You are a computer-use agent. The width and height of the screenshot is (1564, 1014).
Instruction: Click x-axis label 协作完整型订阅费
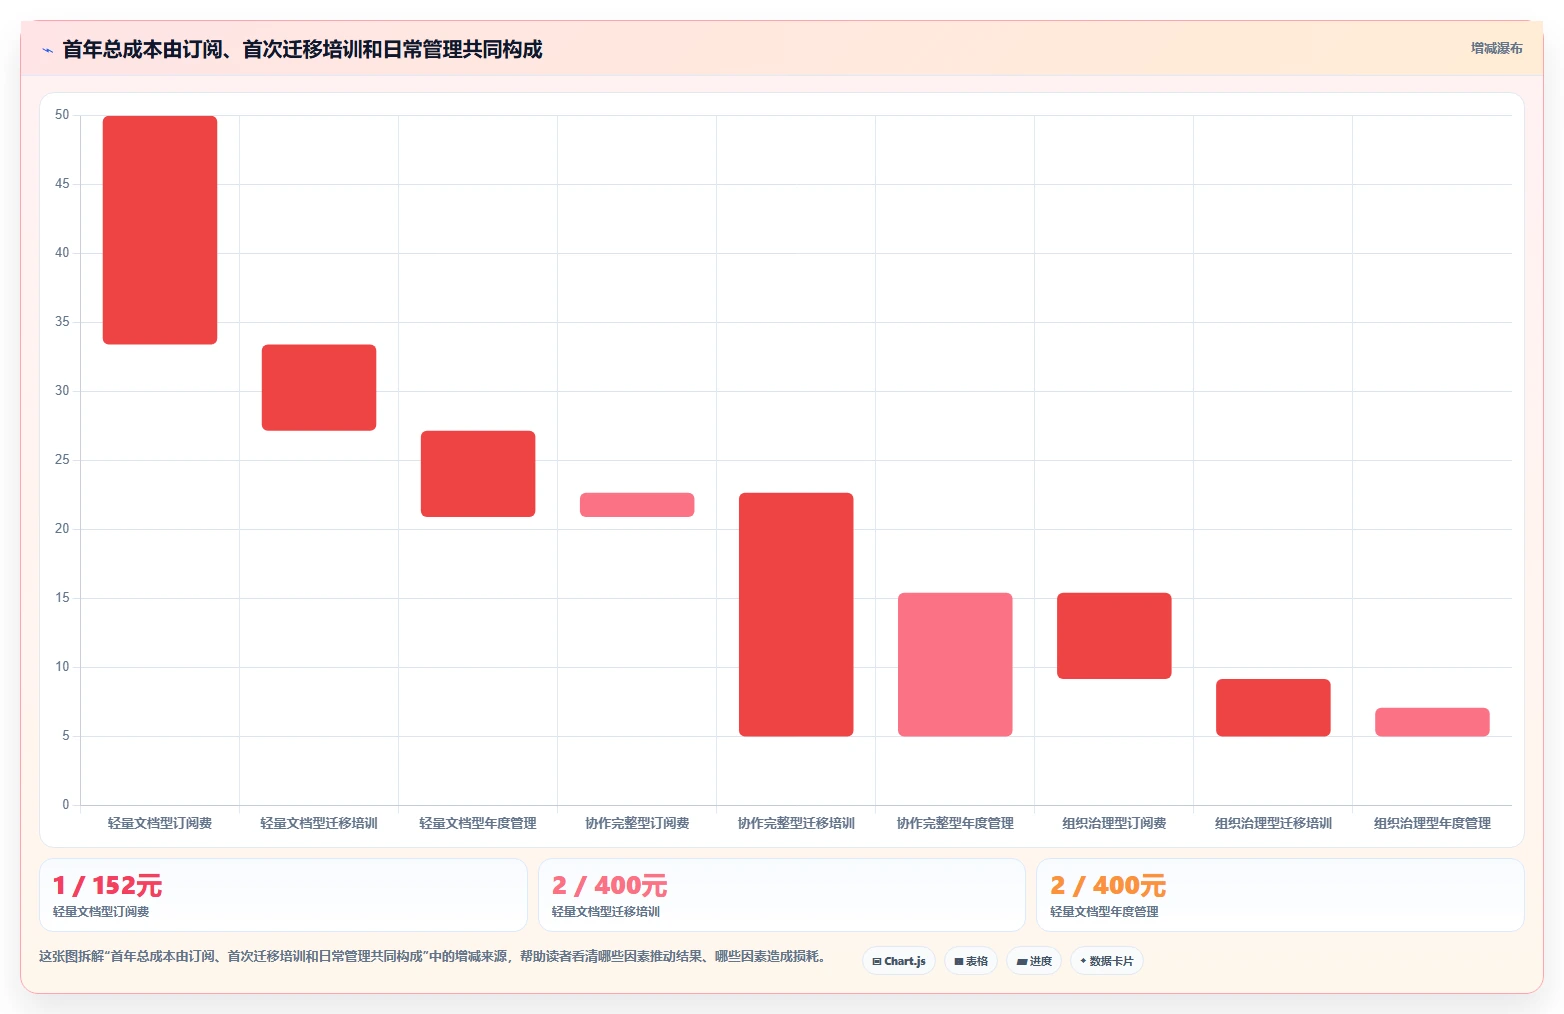[637, 823]
